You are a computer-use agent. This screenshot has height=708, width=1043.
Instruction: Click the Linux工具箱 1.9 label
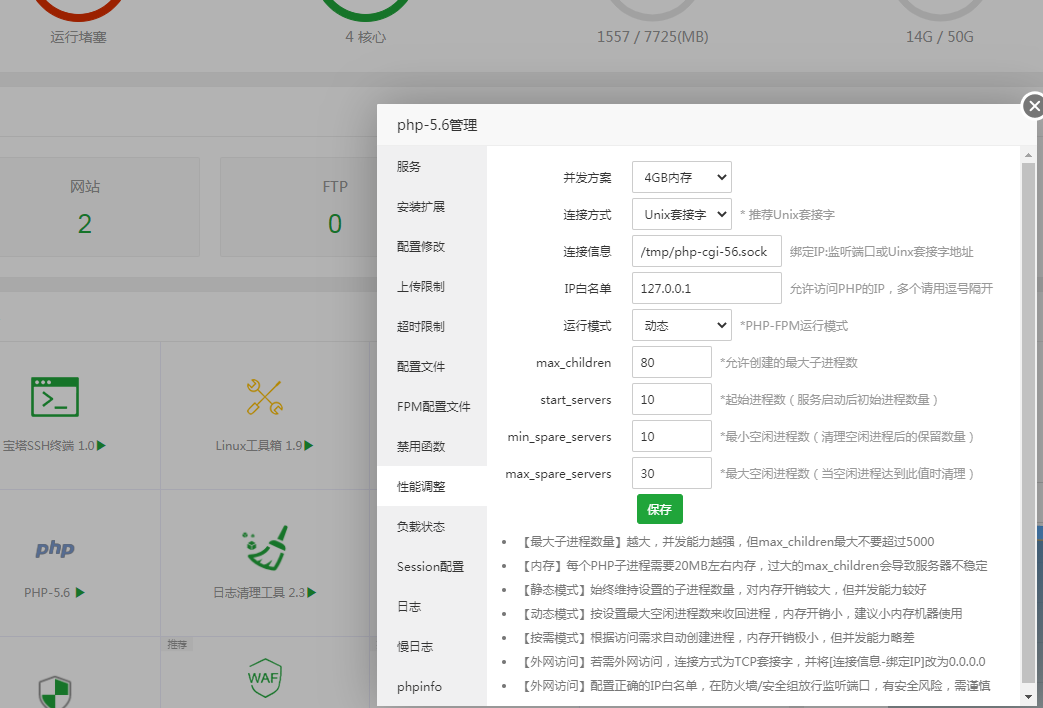point(259,446)
